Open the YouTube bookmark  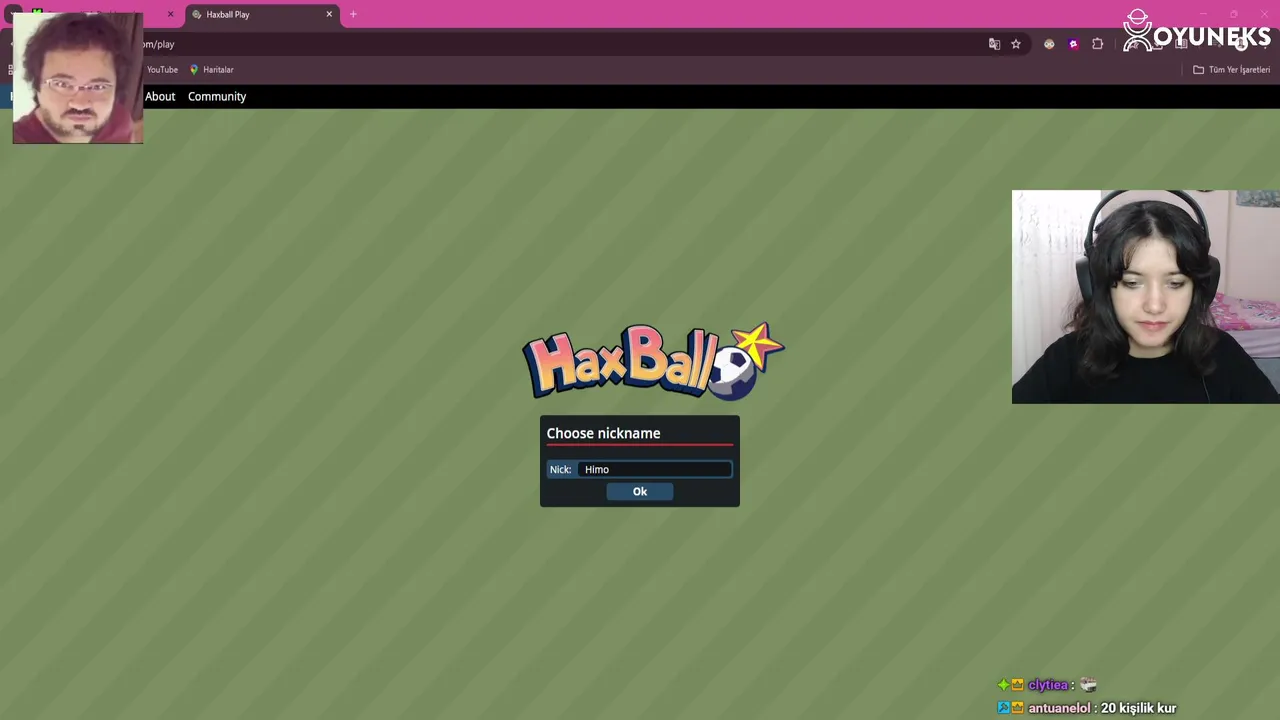(162, 70)
